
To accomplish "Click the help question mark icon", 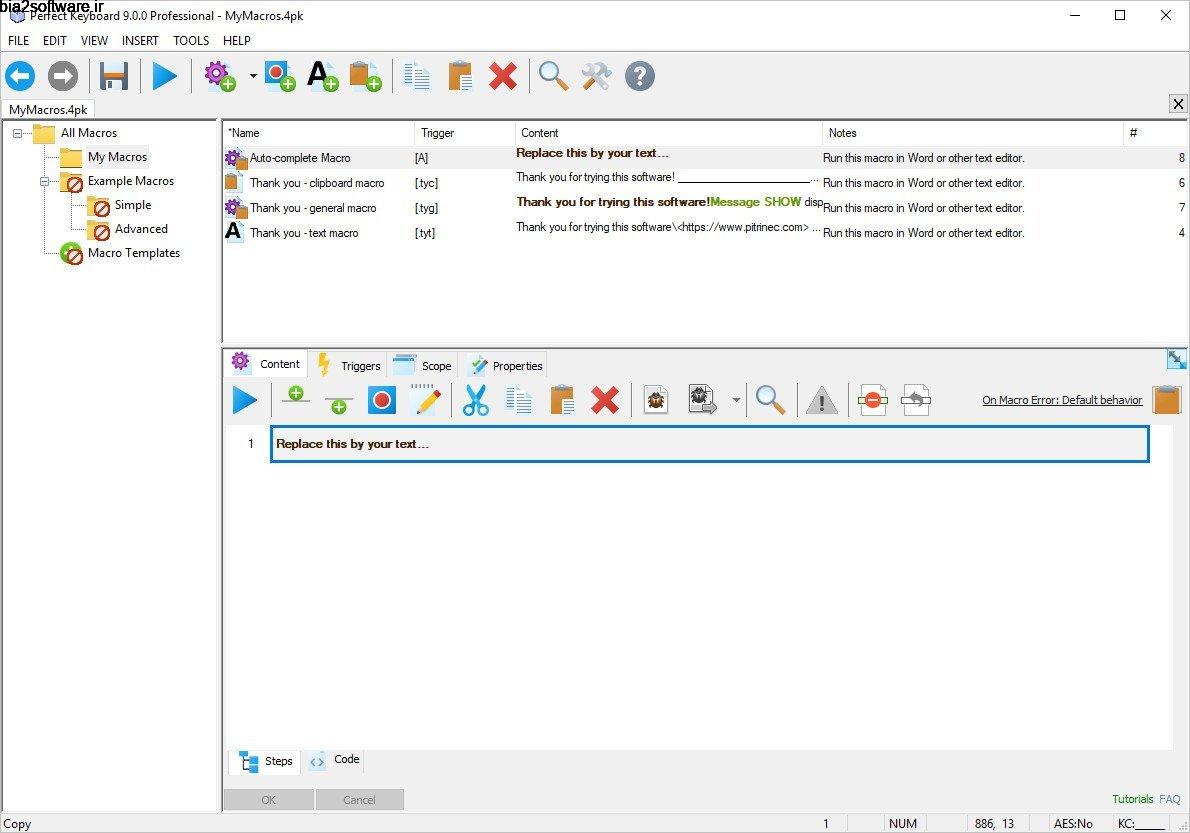I will [640, 76].
